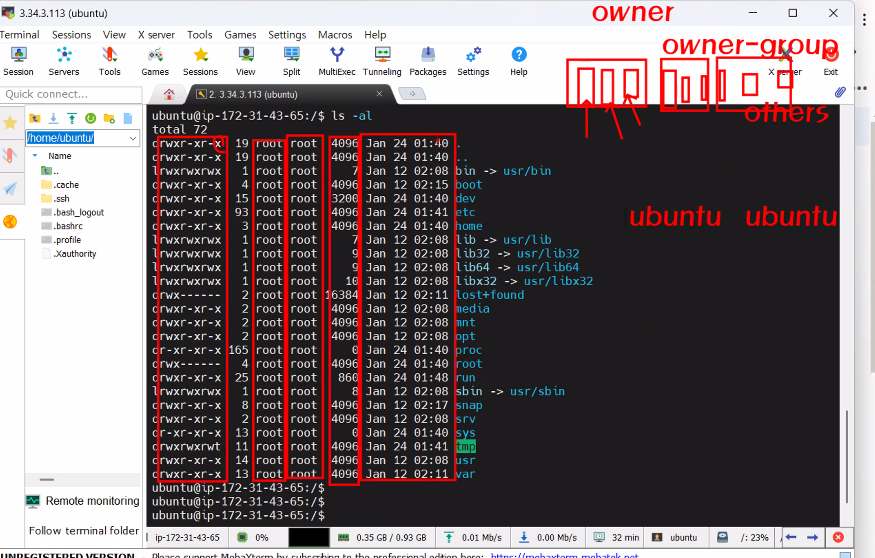
Task: Click the 0.35 GB / 0.93 GB memory entry
Action: point(383,537)
